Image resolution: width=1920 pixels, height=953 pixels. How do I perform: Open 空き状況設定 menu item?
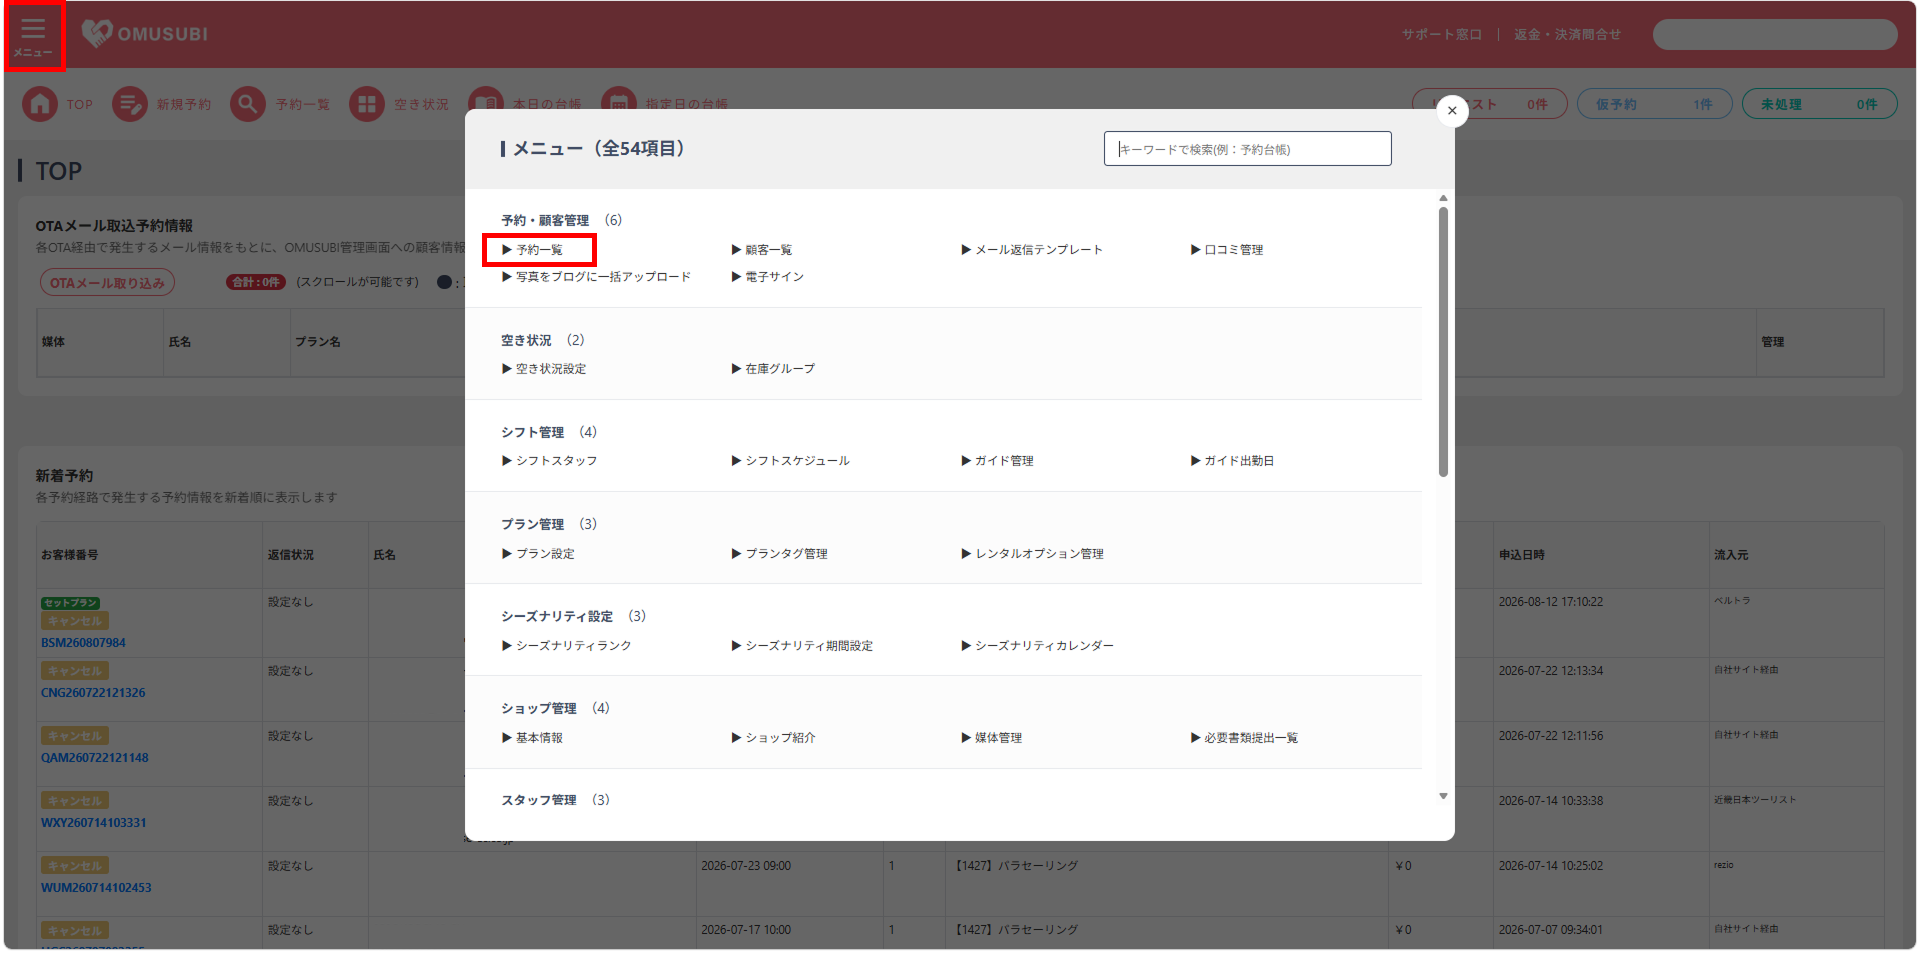click(544, 369)
